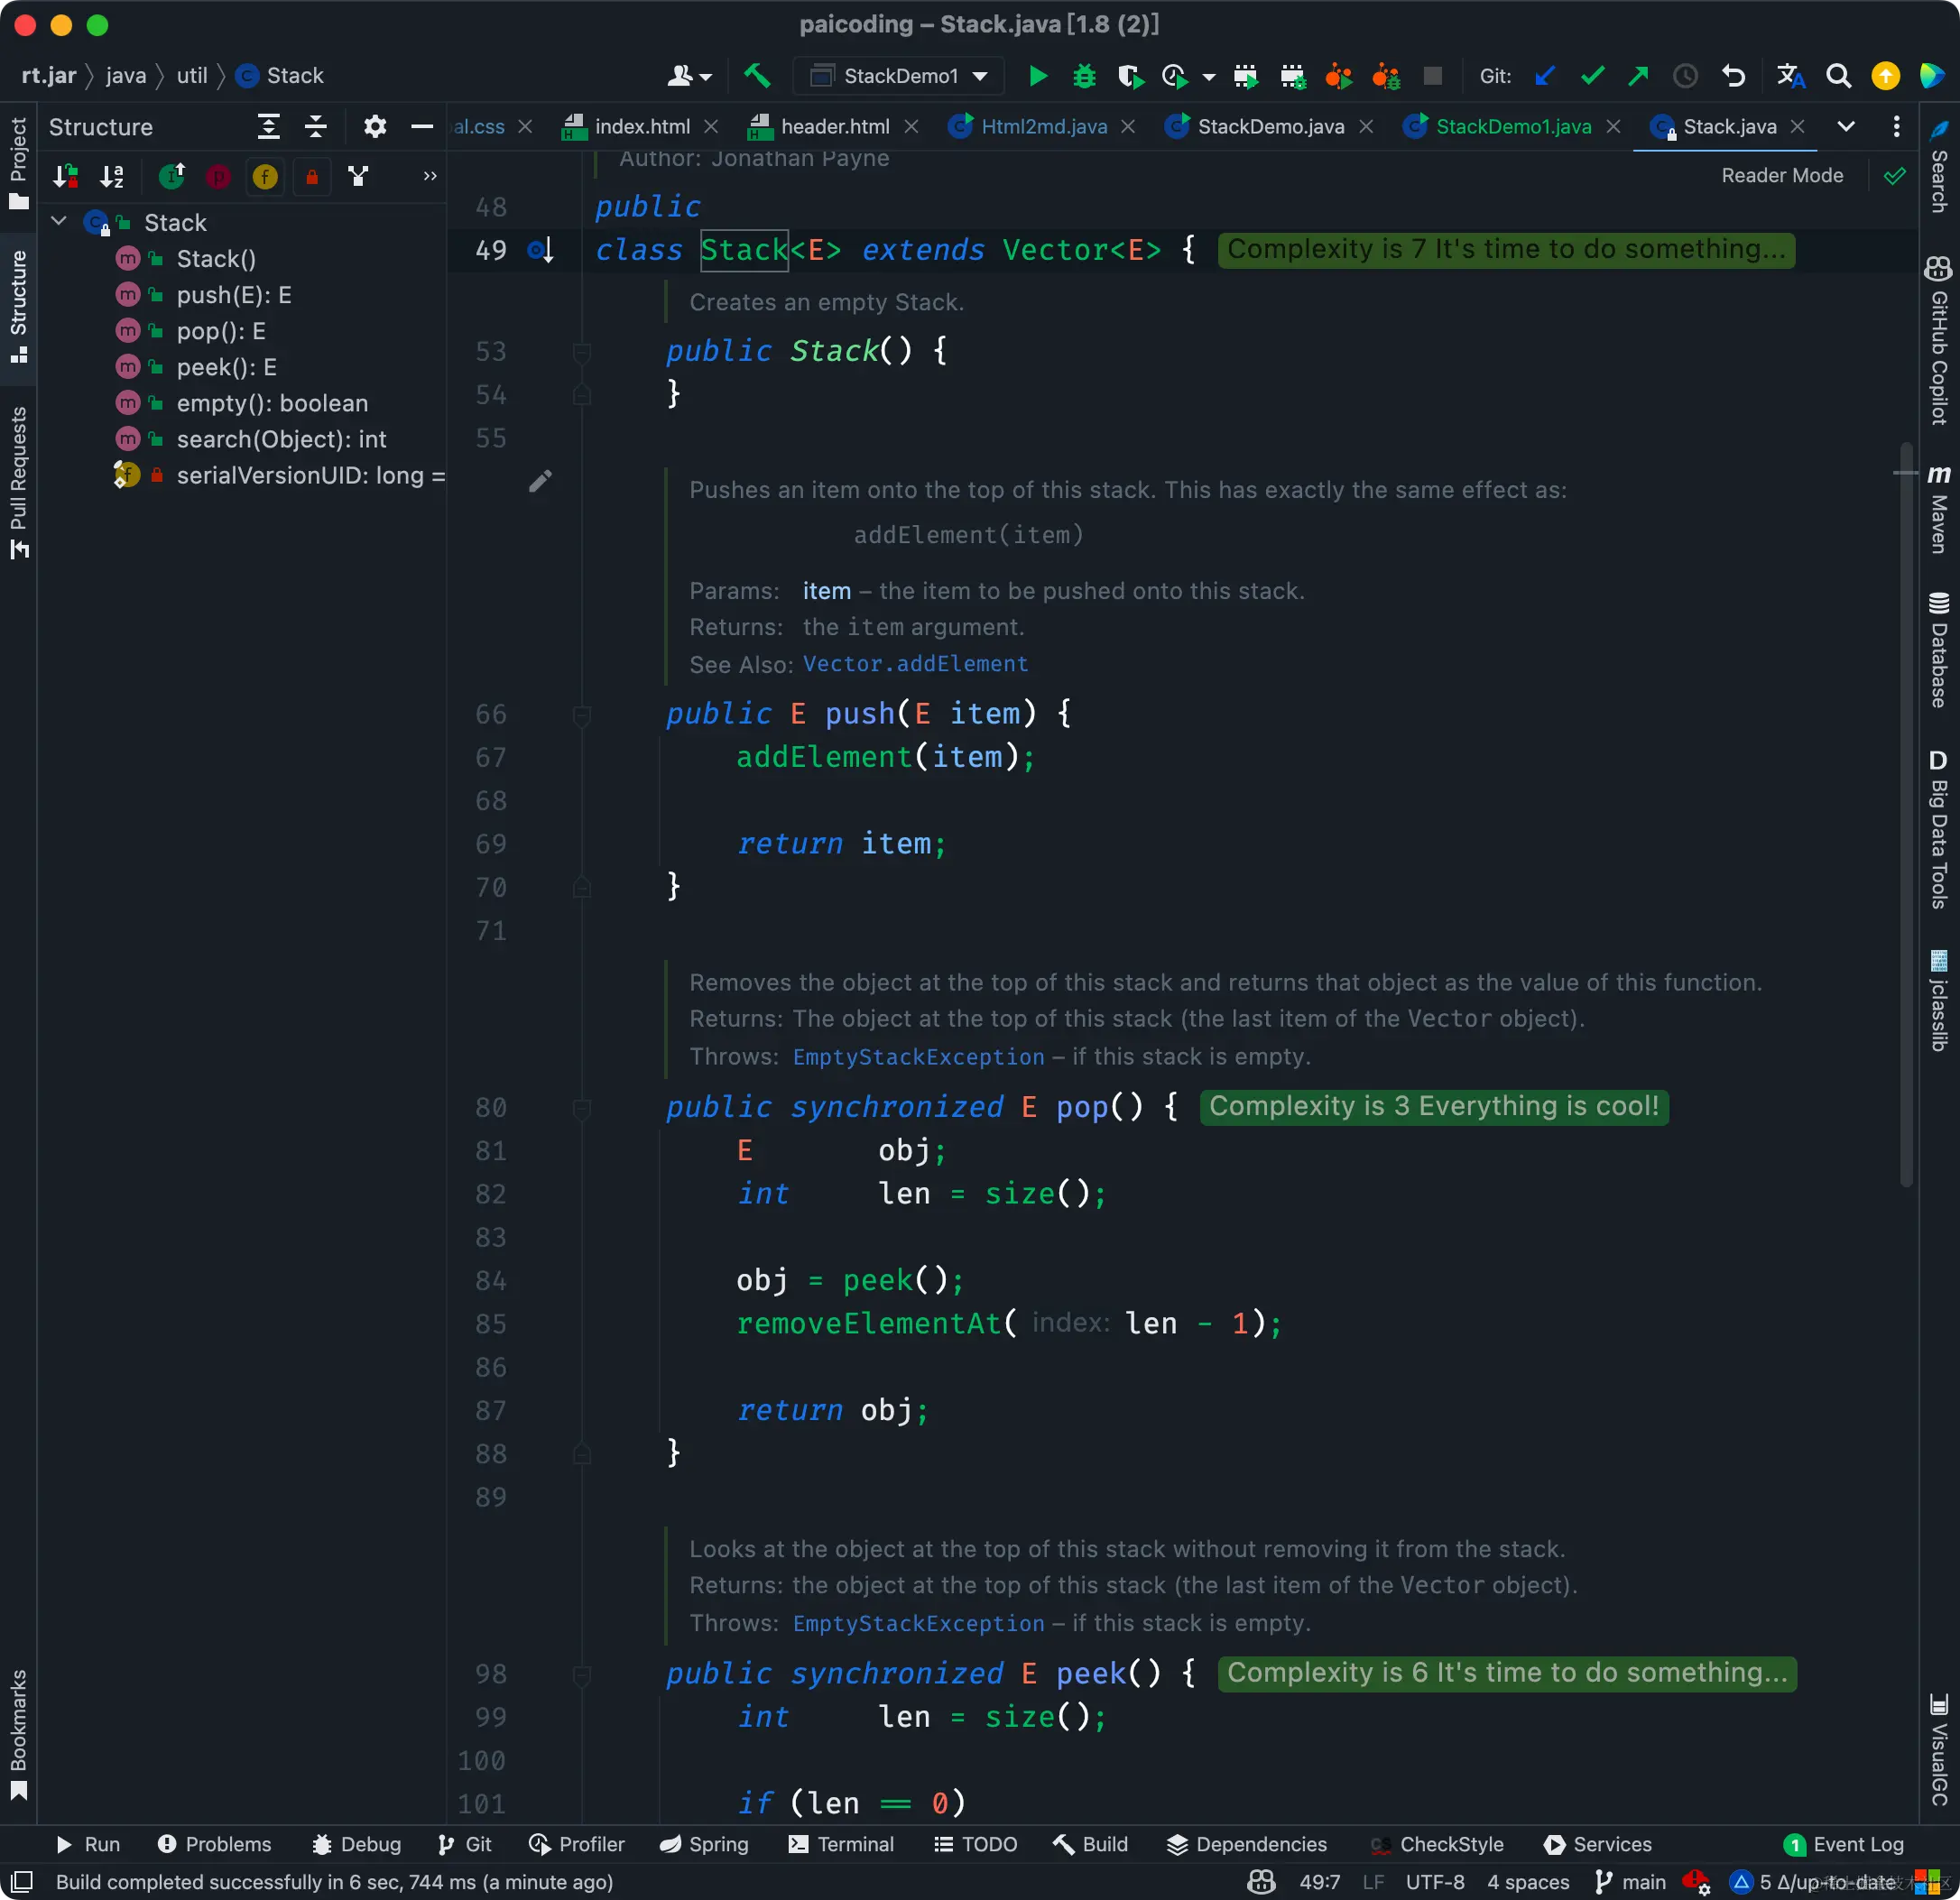Click the Debug bug icon in toolbar
Screen dimensions: 1960x1900
point(1084,76)
